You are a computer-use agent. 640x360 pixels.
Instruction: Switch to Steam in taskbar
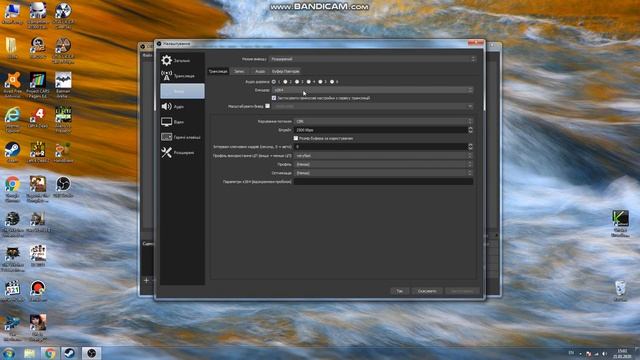[x=70, y=353]
